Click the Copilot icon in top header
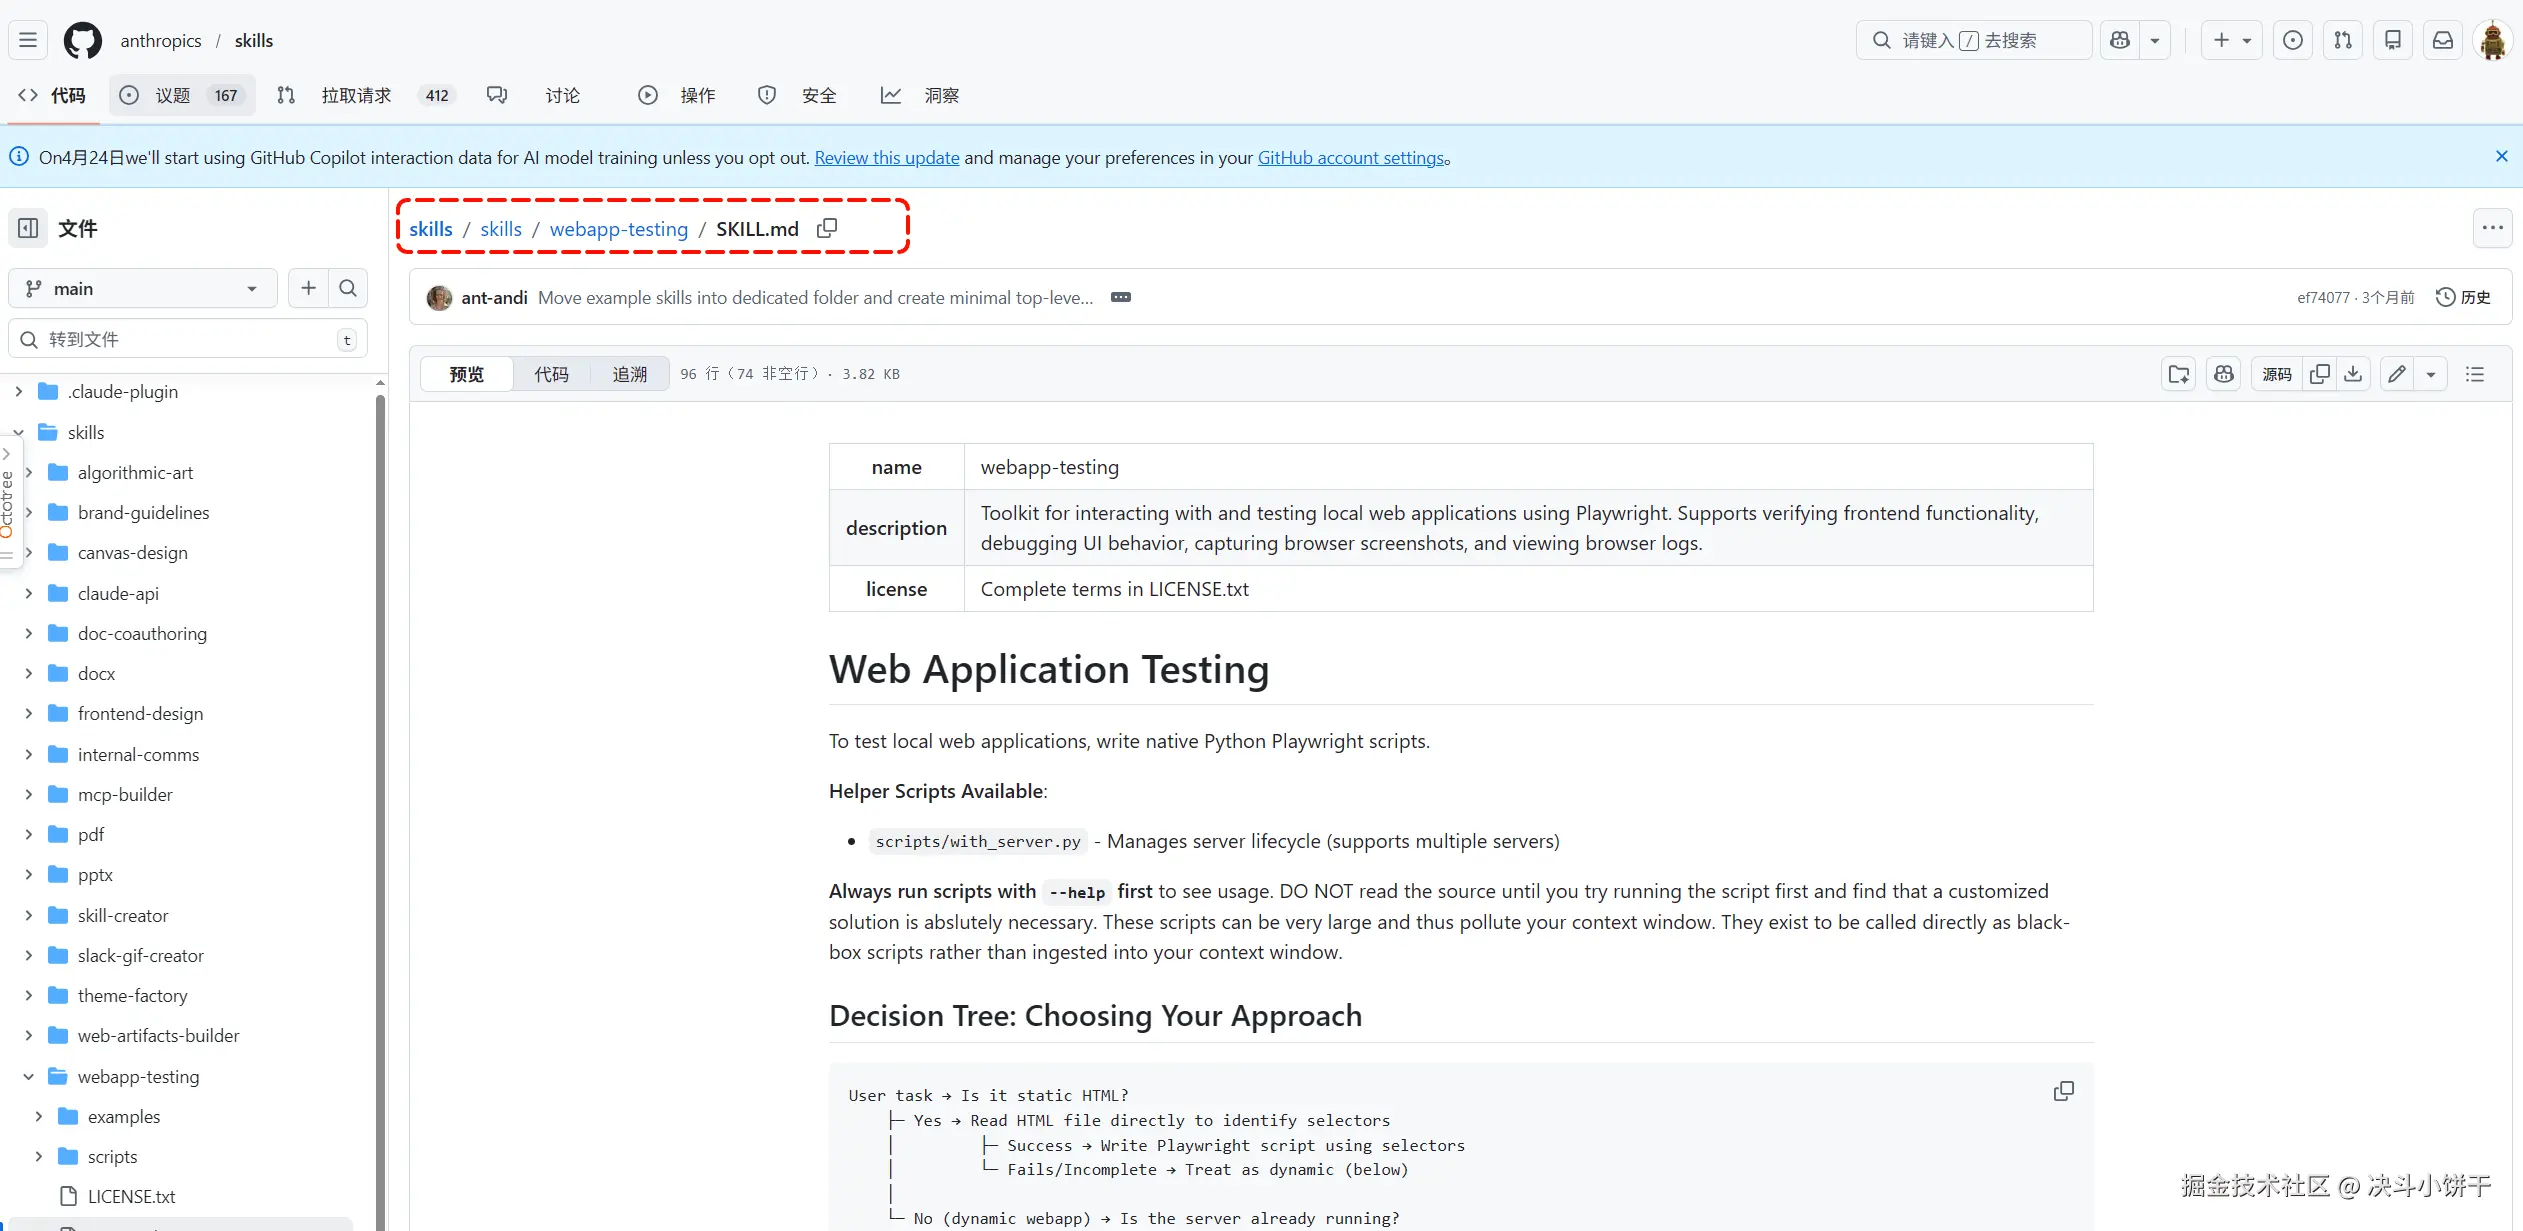The image size is (2523, 1231). 2120,40
